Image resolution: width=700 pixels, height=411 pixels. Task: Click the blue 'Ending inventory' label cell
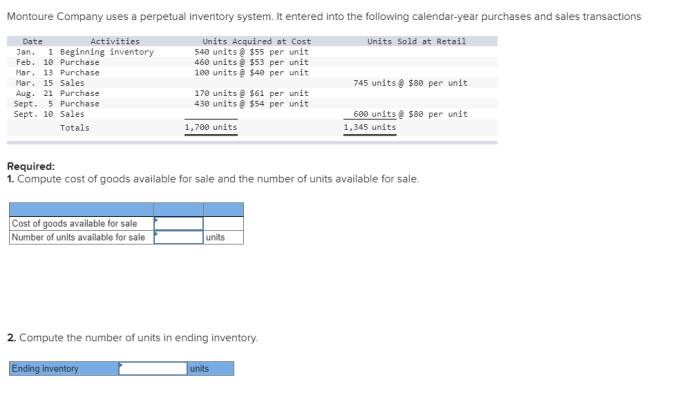(64, 369)
